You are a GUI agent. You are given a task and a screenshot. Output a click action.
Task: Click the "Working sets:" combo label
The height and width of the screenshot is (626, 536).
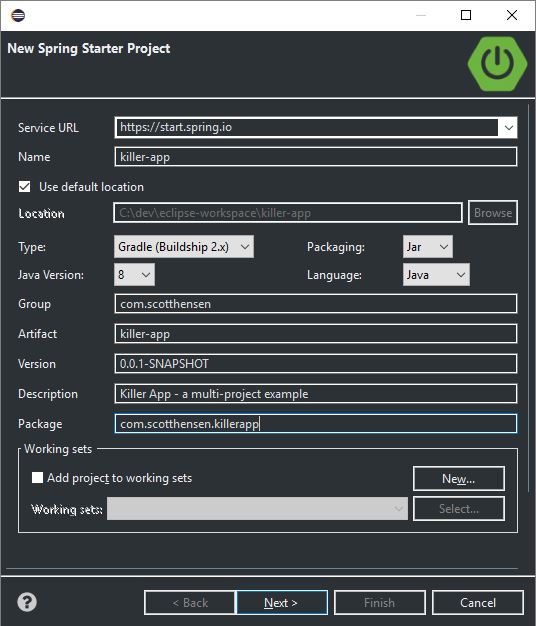(67, 509)
